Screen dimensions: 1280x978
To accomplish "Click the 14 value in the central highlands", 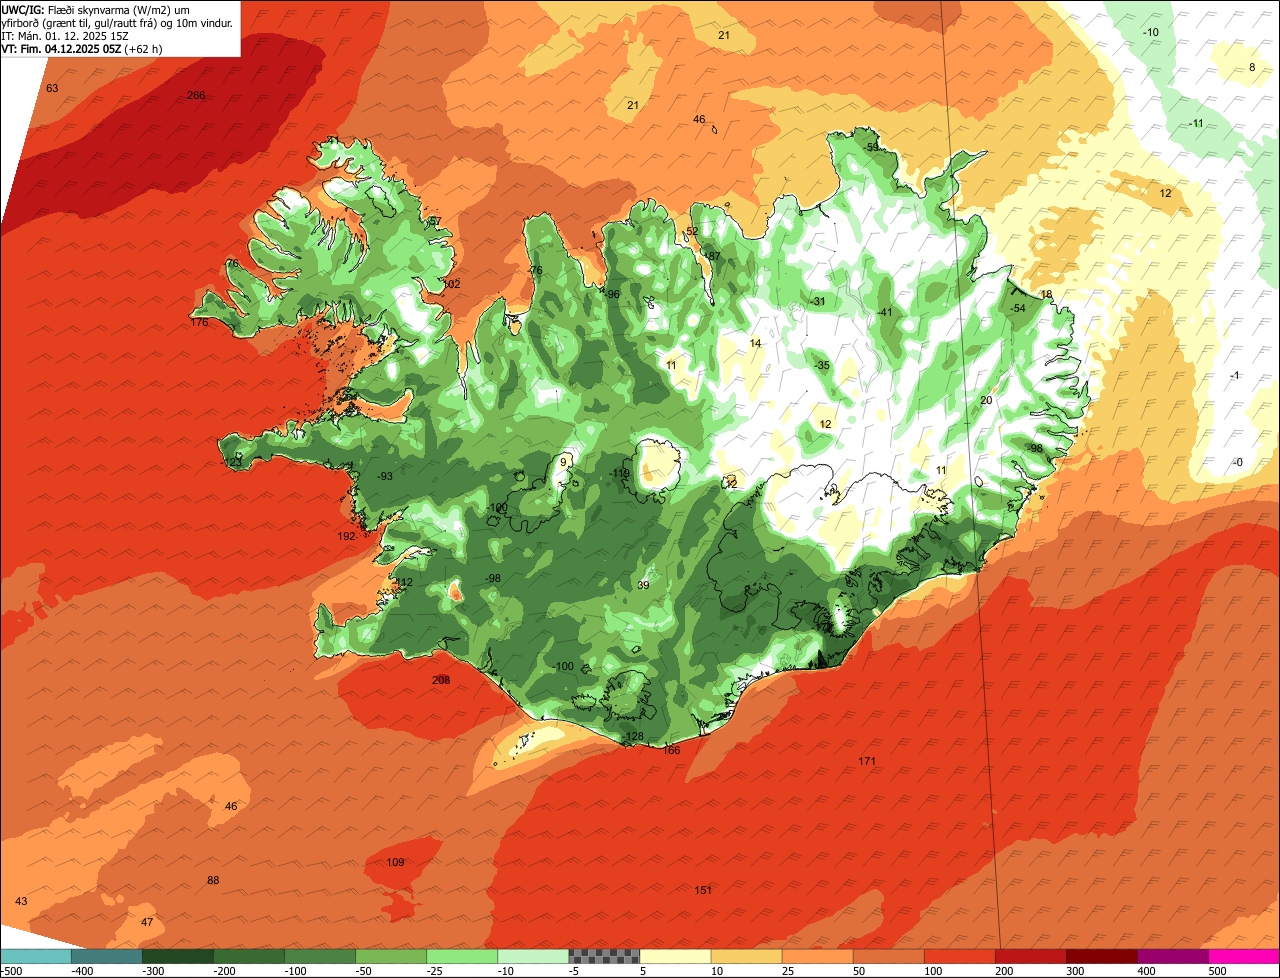I will pyautogui.click(x=755, y=343).
